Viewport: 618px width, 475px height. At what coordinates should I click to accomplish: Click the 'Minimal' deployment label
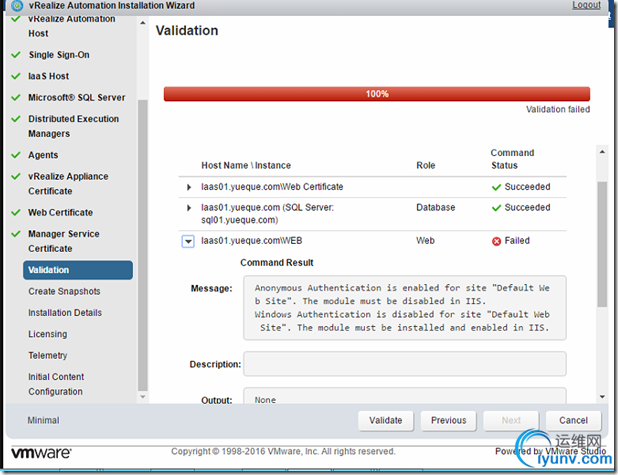click(43, 421)
